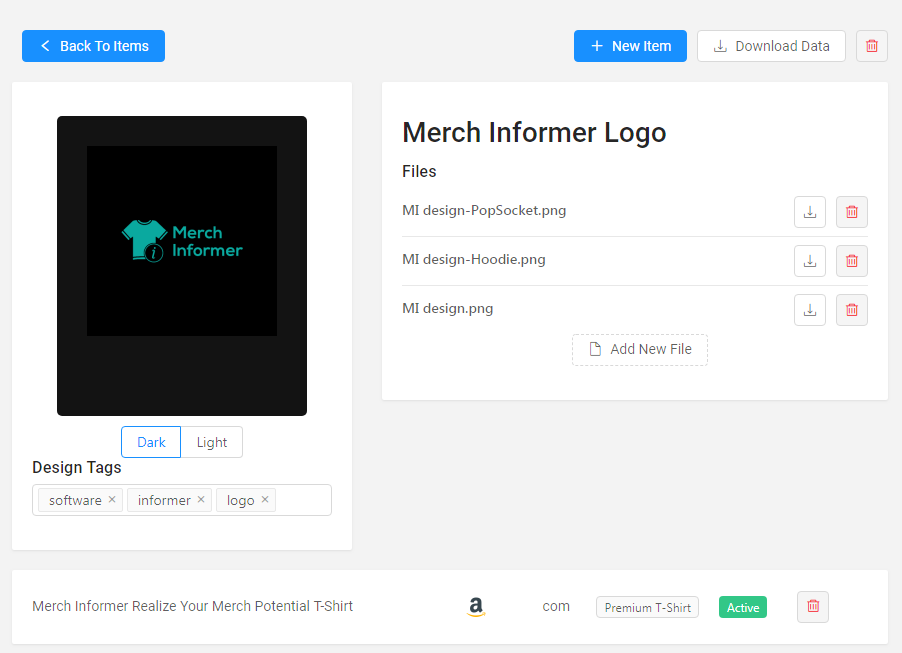This screenshot has width=902, height=653.
Task: Delete MI design-PopSocket.png file
Action: pos(852,212)
